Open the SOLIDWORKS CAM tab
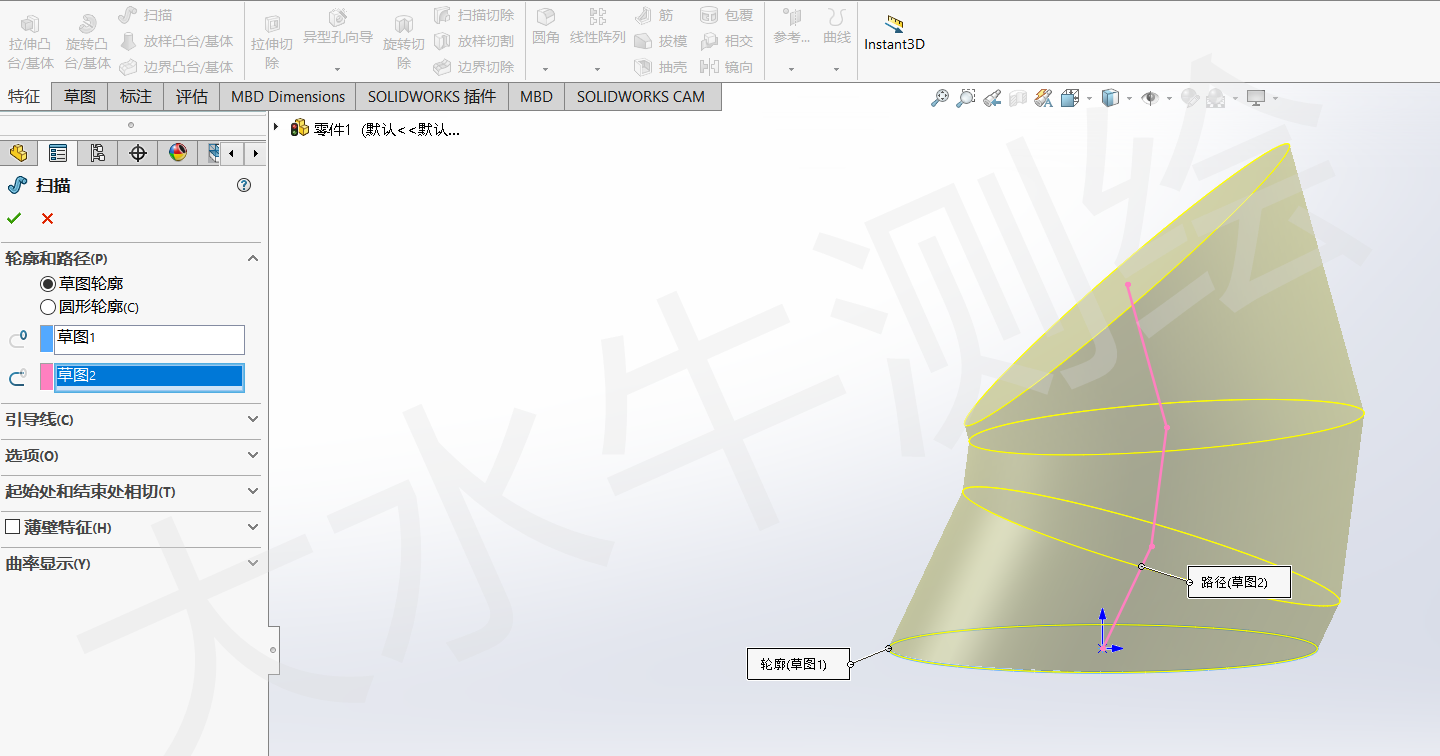The height and width of the screenshot is (756, 1440). click(x=642, y=96)
